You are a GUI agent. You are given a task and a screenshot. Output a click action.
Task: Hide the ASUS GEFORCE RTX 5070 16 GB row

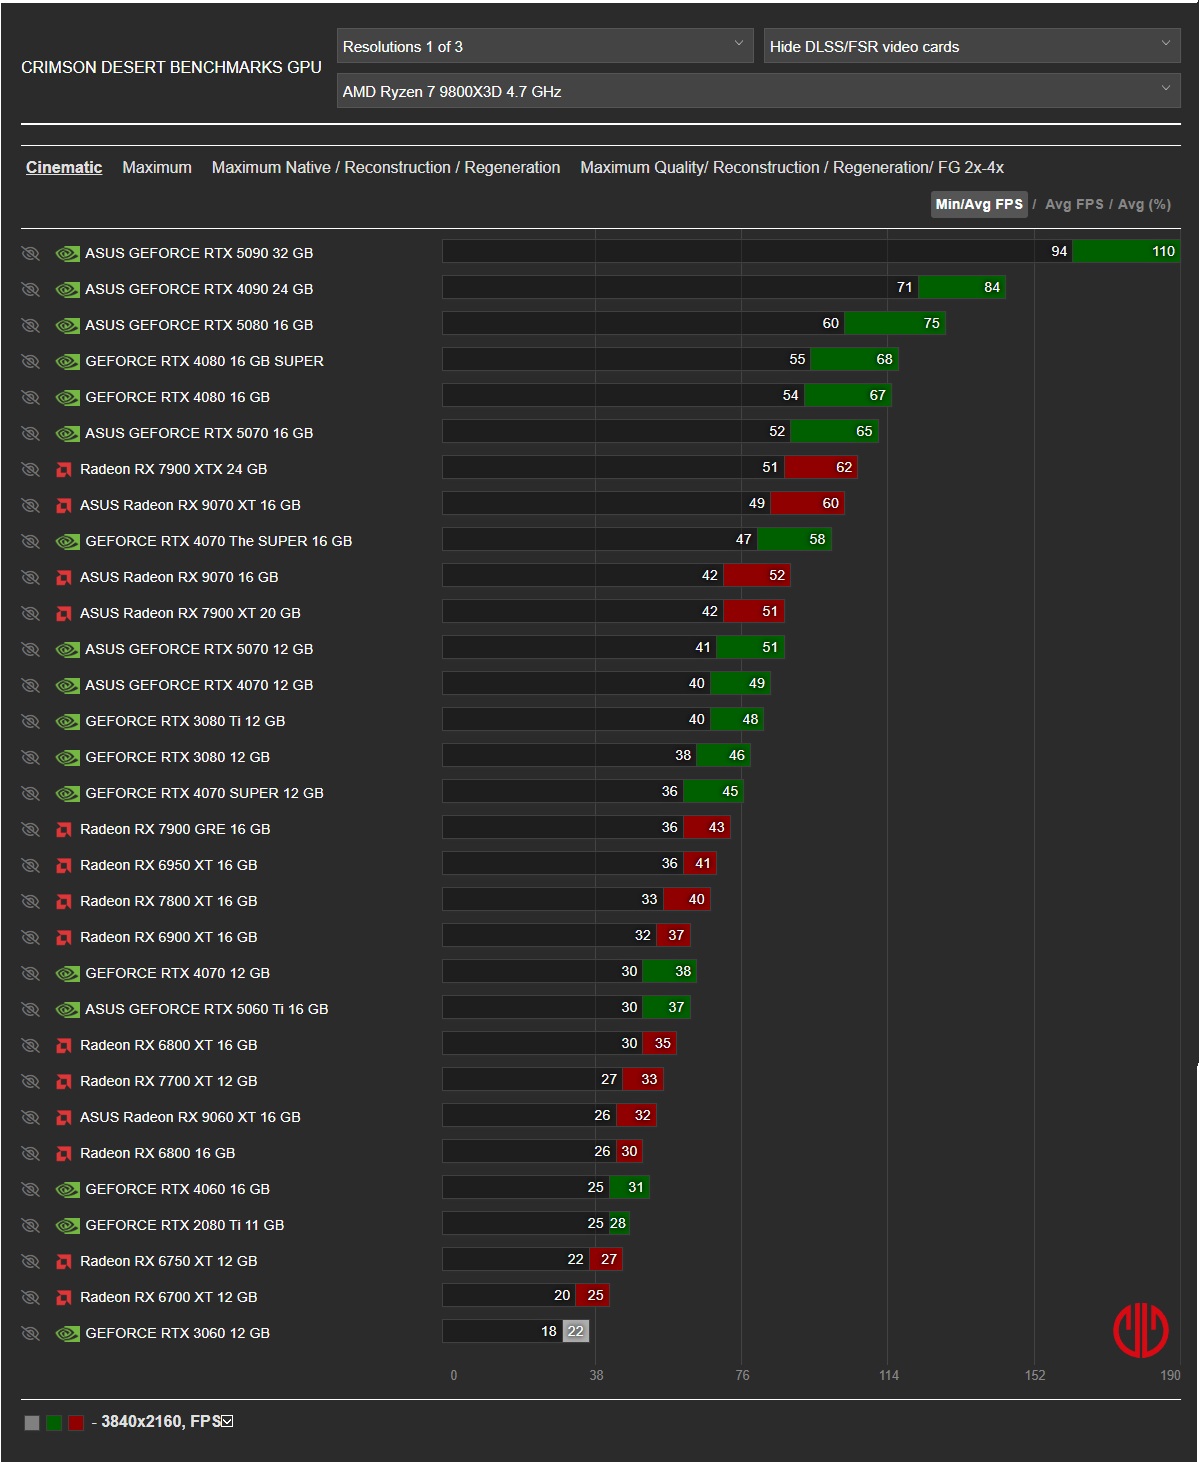coord(30,434)
